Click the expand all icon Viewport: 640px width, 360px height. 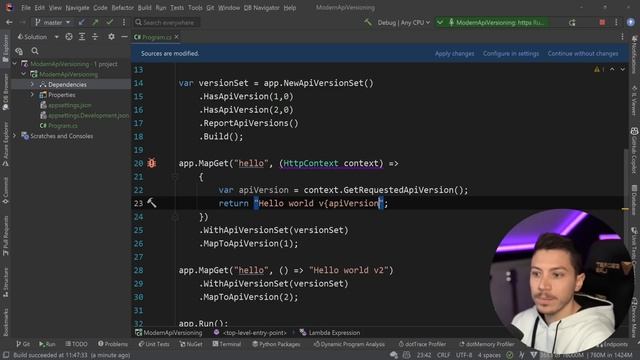point(82,37)
